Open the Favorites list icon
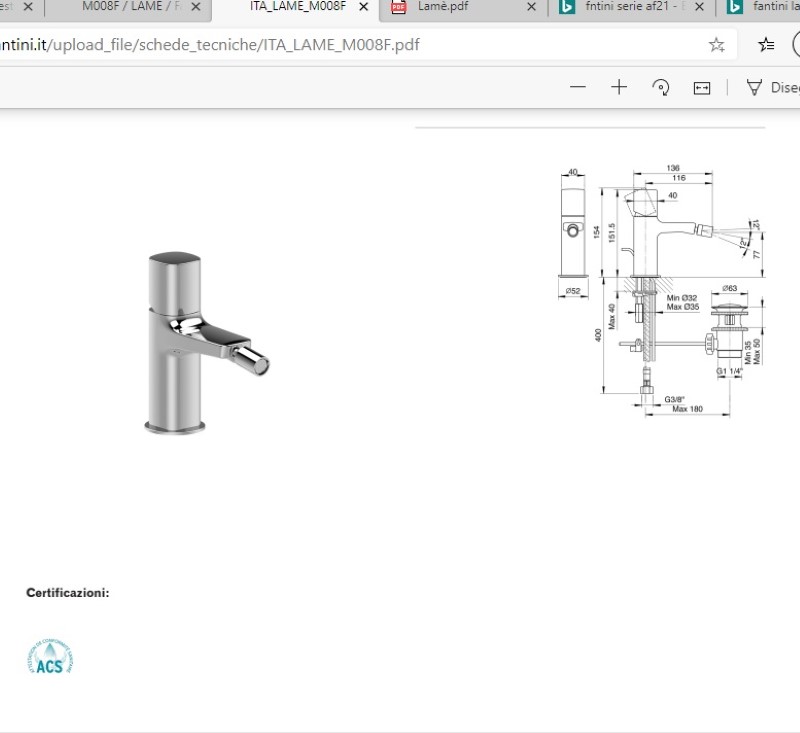Image resolution: width=800 pixels, height=733 pixels. [x=766, y=45]
